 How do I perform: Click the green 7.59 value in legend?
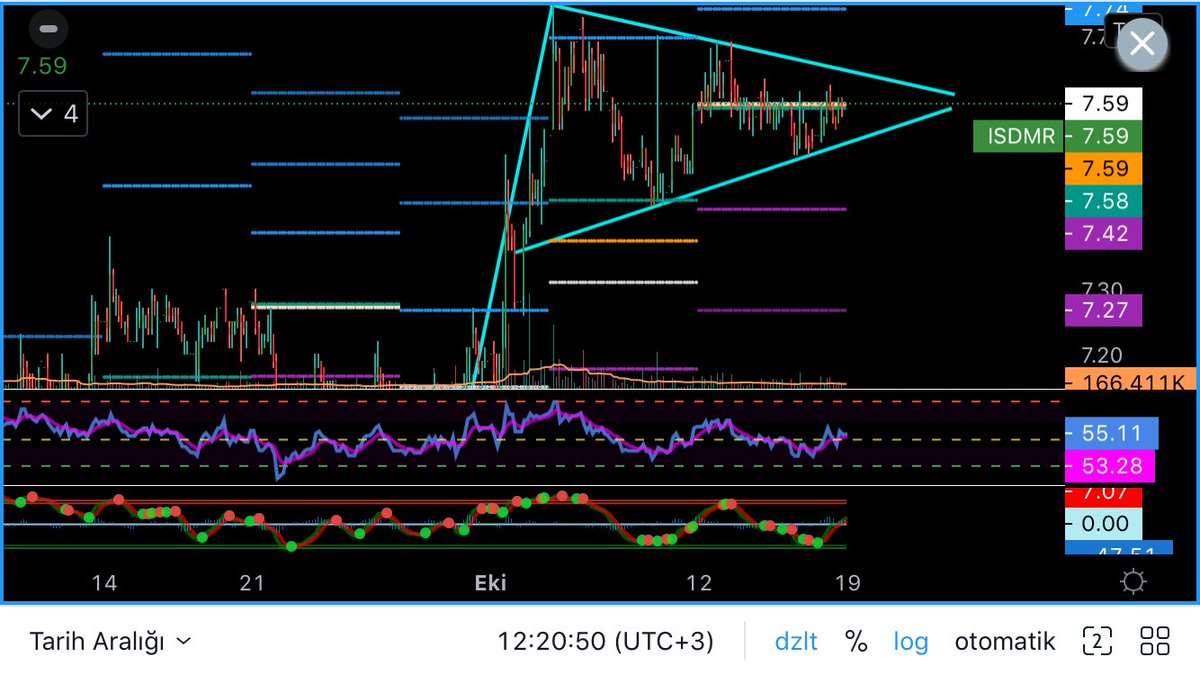coord(43,68)
